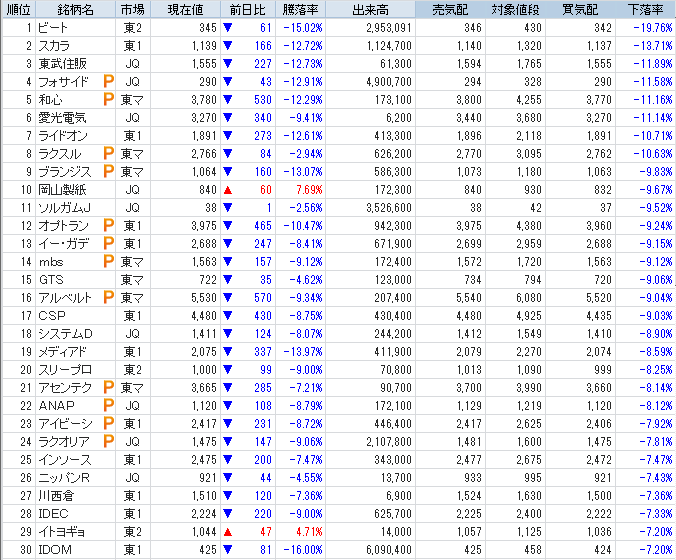Select the stock name 岡山製紙

62,190
